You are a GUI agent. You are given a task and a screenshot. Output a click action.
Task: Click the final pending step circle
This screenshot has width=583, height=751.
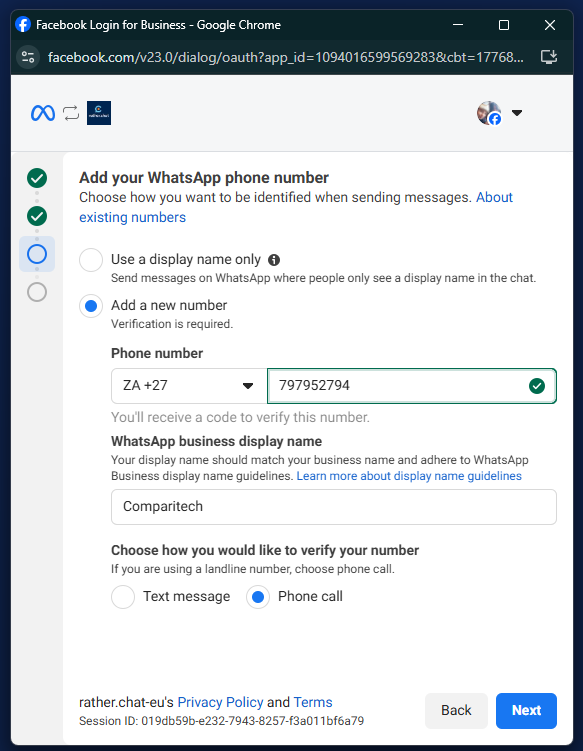click(37, 292)
